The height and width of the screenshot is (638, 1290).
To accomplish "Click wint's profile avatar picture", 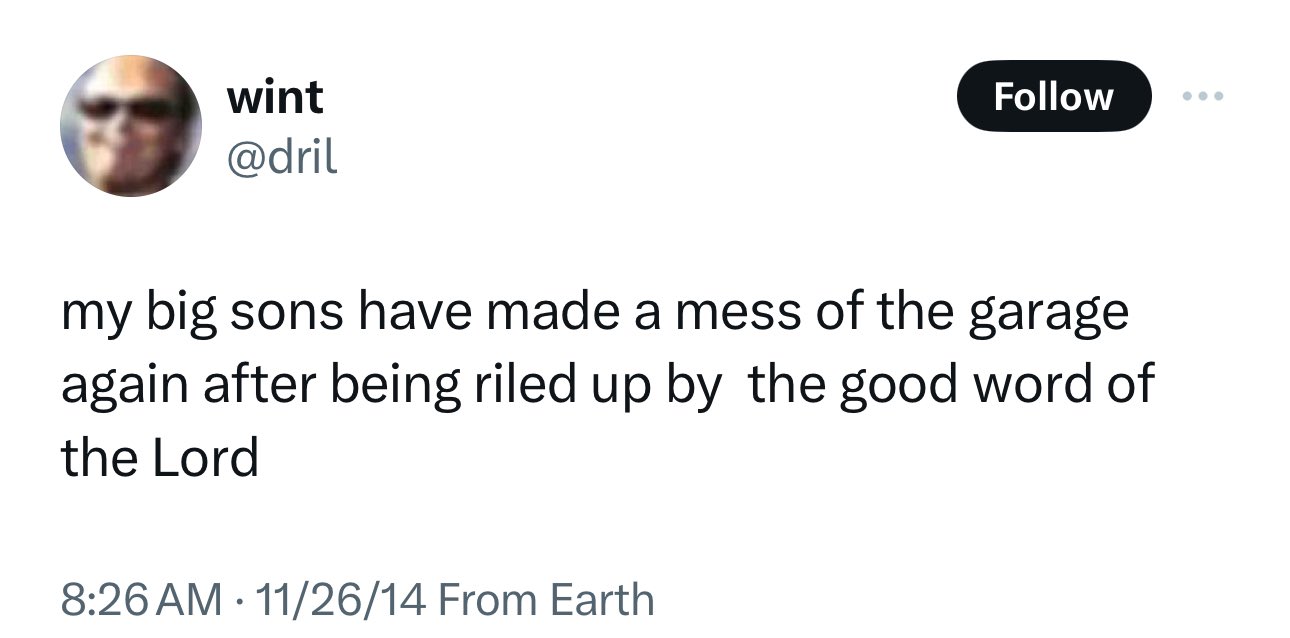I will pos(131,126).
